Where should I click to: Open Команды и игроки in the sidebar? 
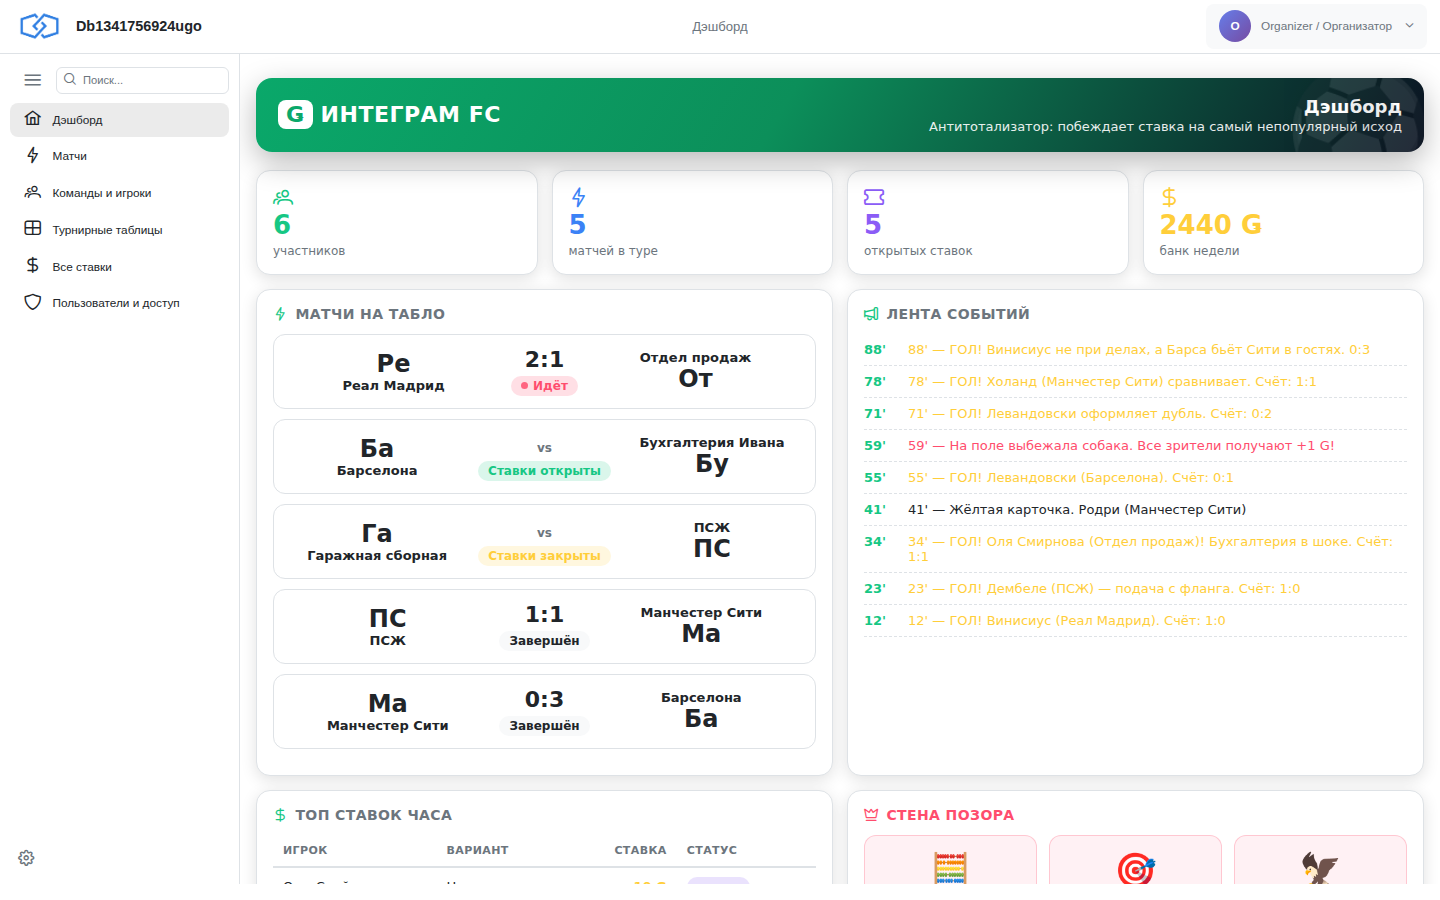119,193
